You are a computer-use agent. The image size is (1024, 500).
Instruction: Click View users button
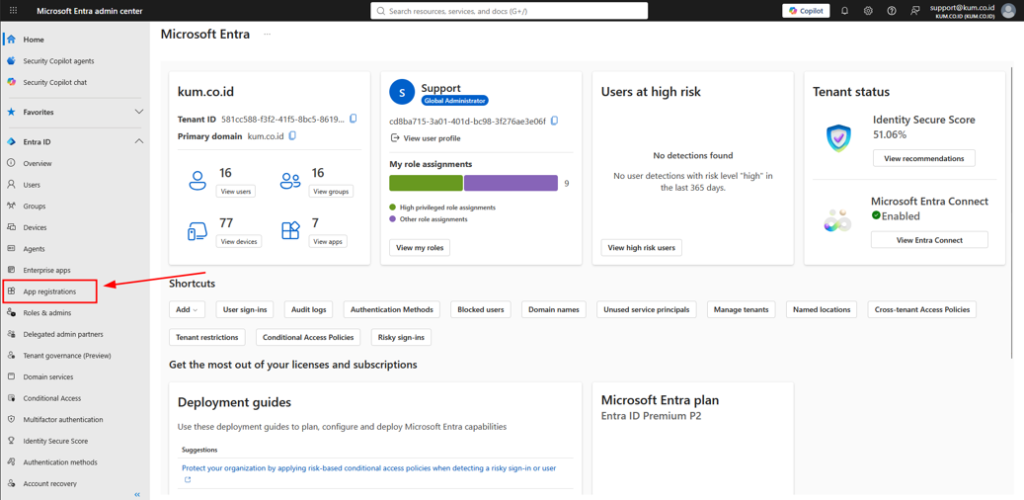(236, 191)
